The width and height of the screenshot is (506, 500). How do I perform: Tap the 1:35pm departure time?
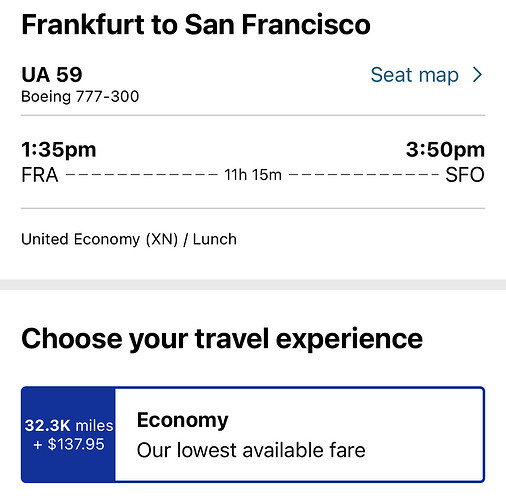59,150
